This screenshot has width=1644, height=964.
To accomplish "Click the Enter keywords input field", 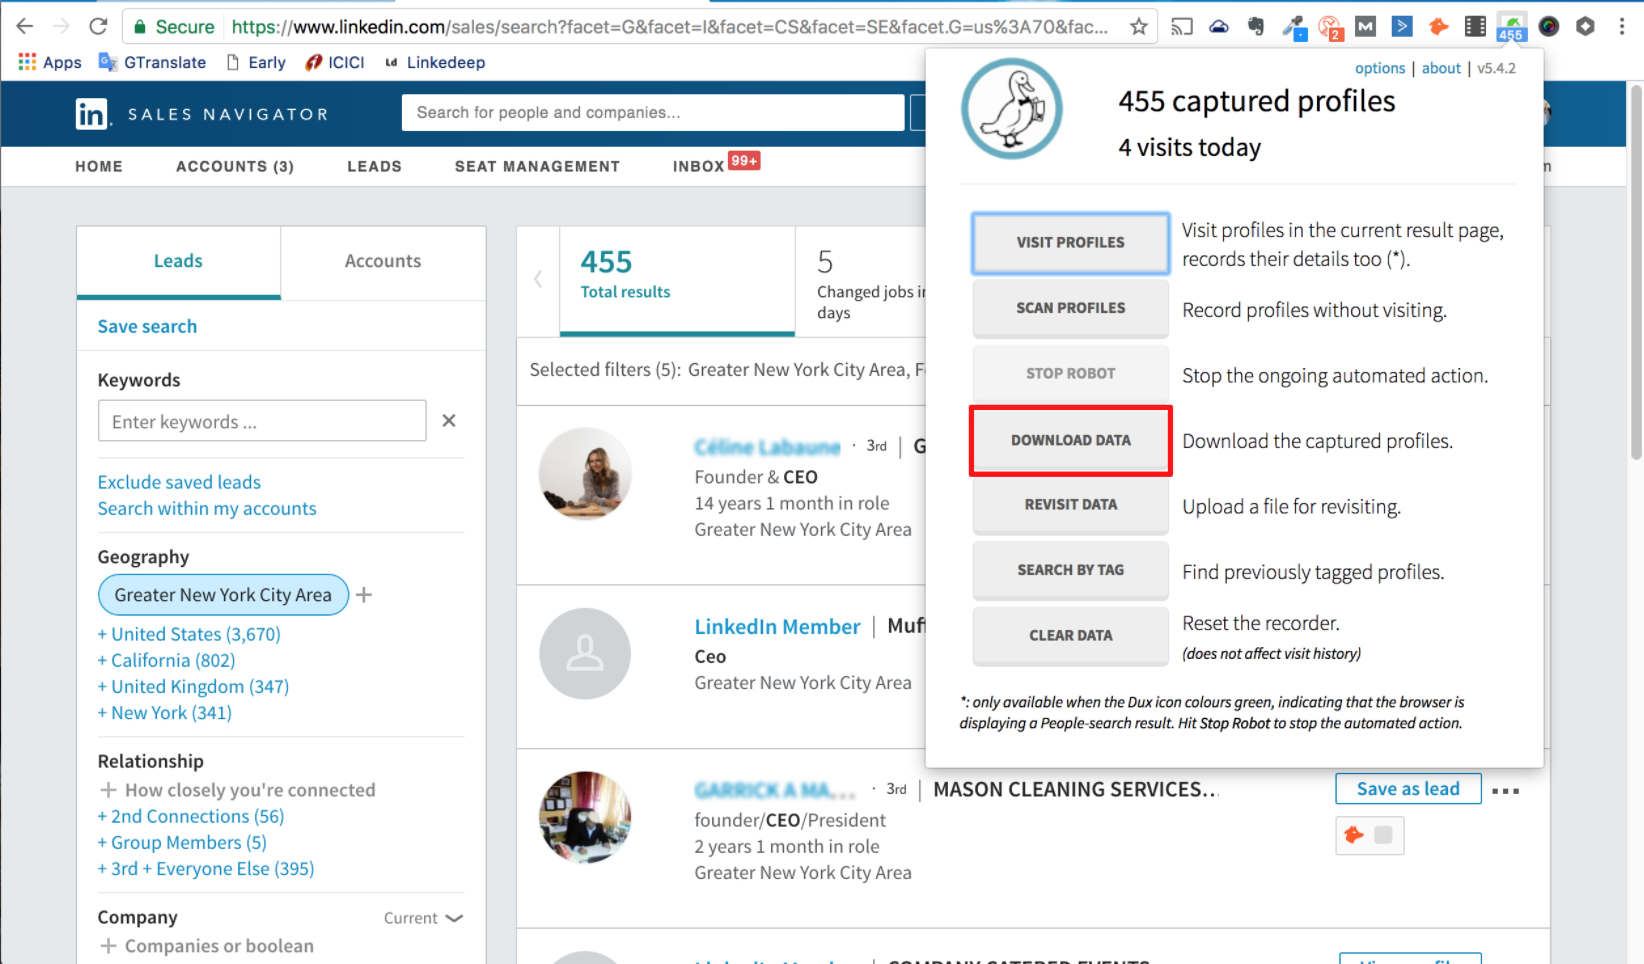I will click(262, 421).
